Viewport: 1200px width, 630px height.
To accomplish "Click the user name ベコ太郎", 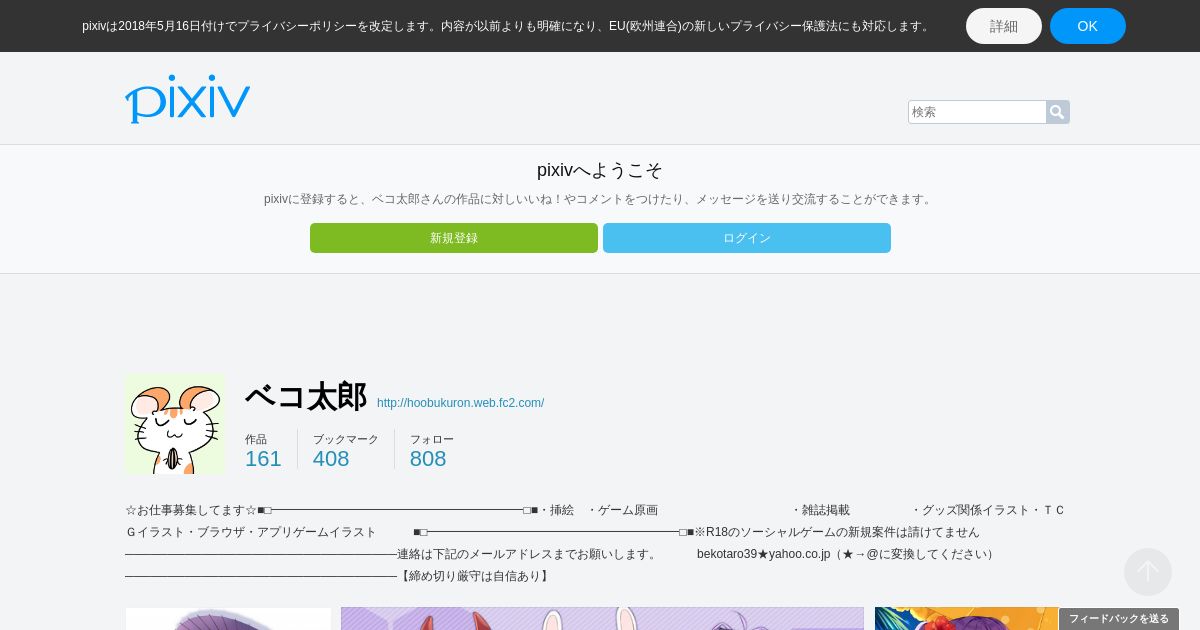I will point(306,397).
